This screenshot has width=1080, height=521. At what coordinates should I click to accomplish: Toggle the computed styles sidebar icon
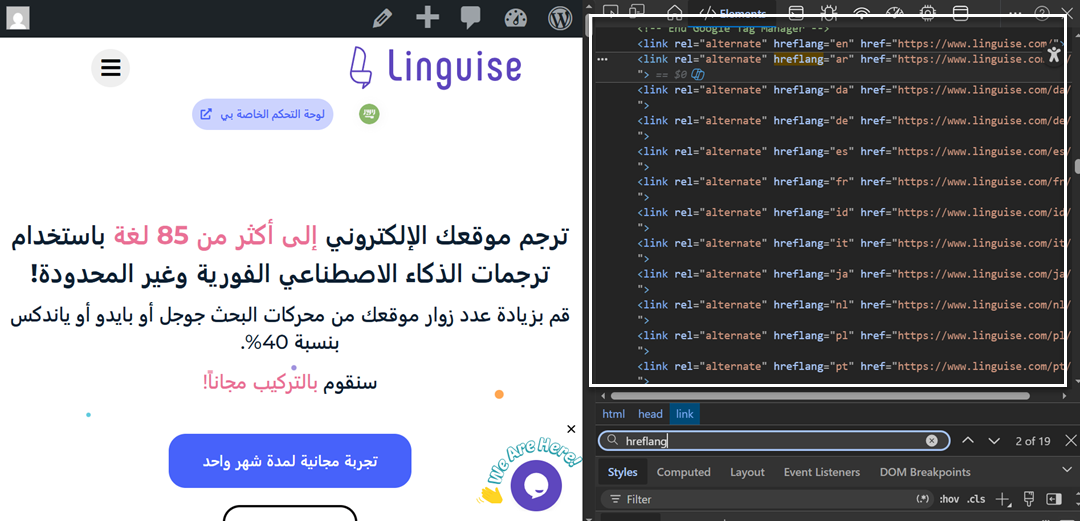tap(1053, 499)
